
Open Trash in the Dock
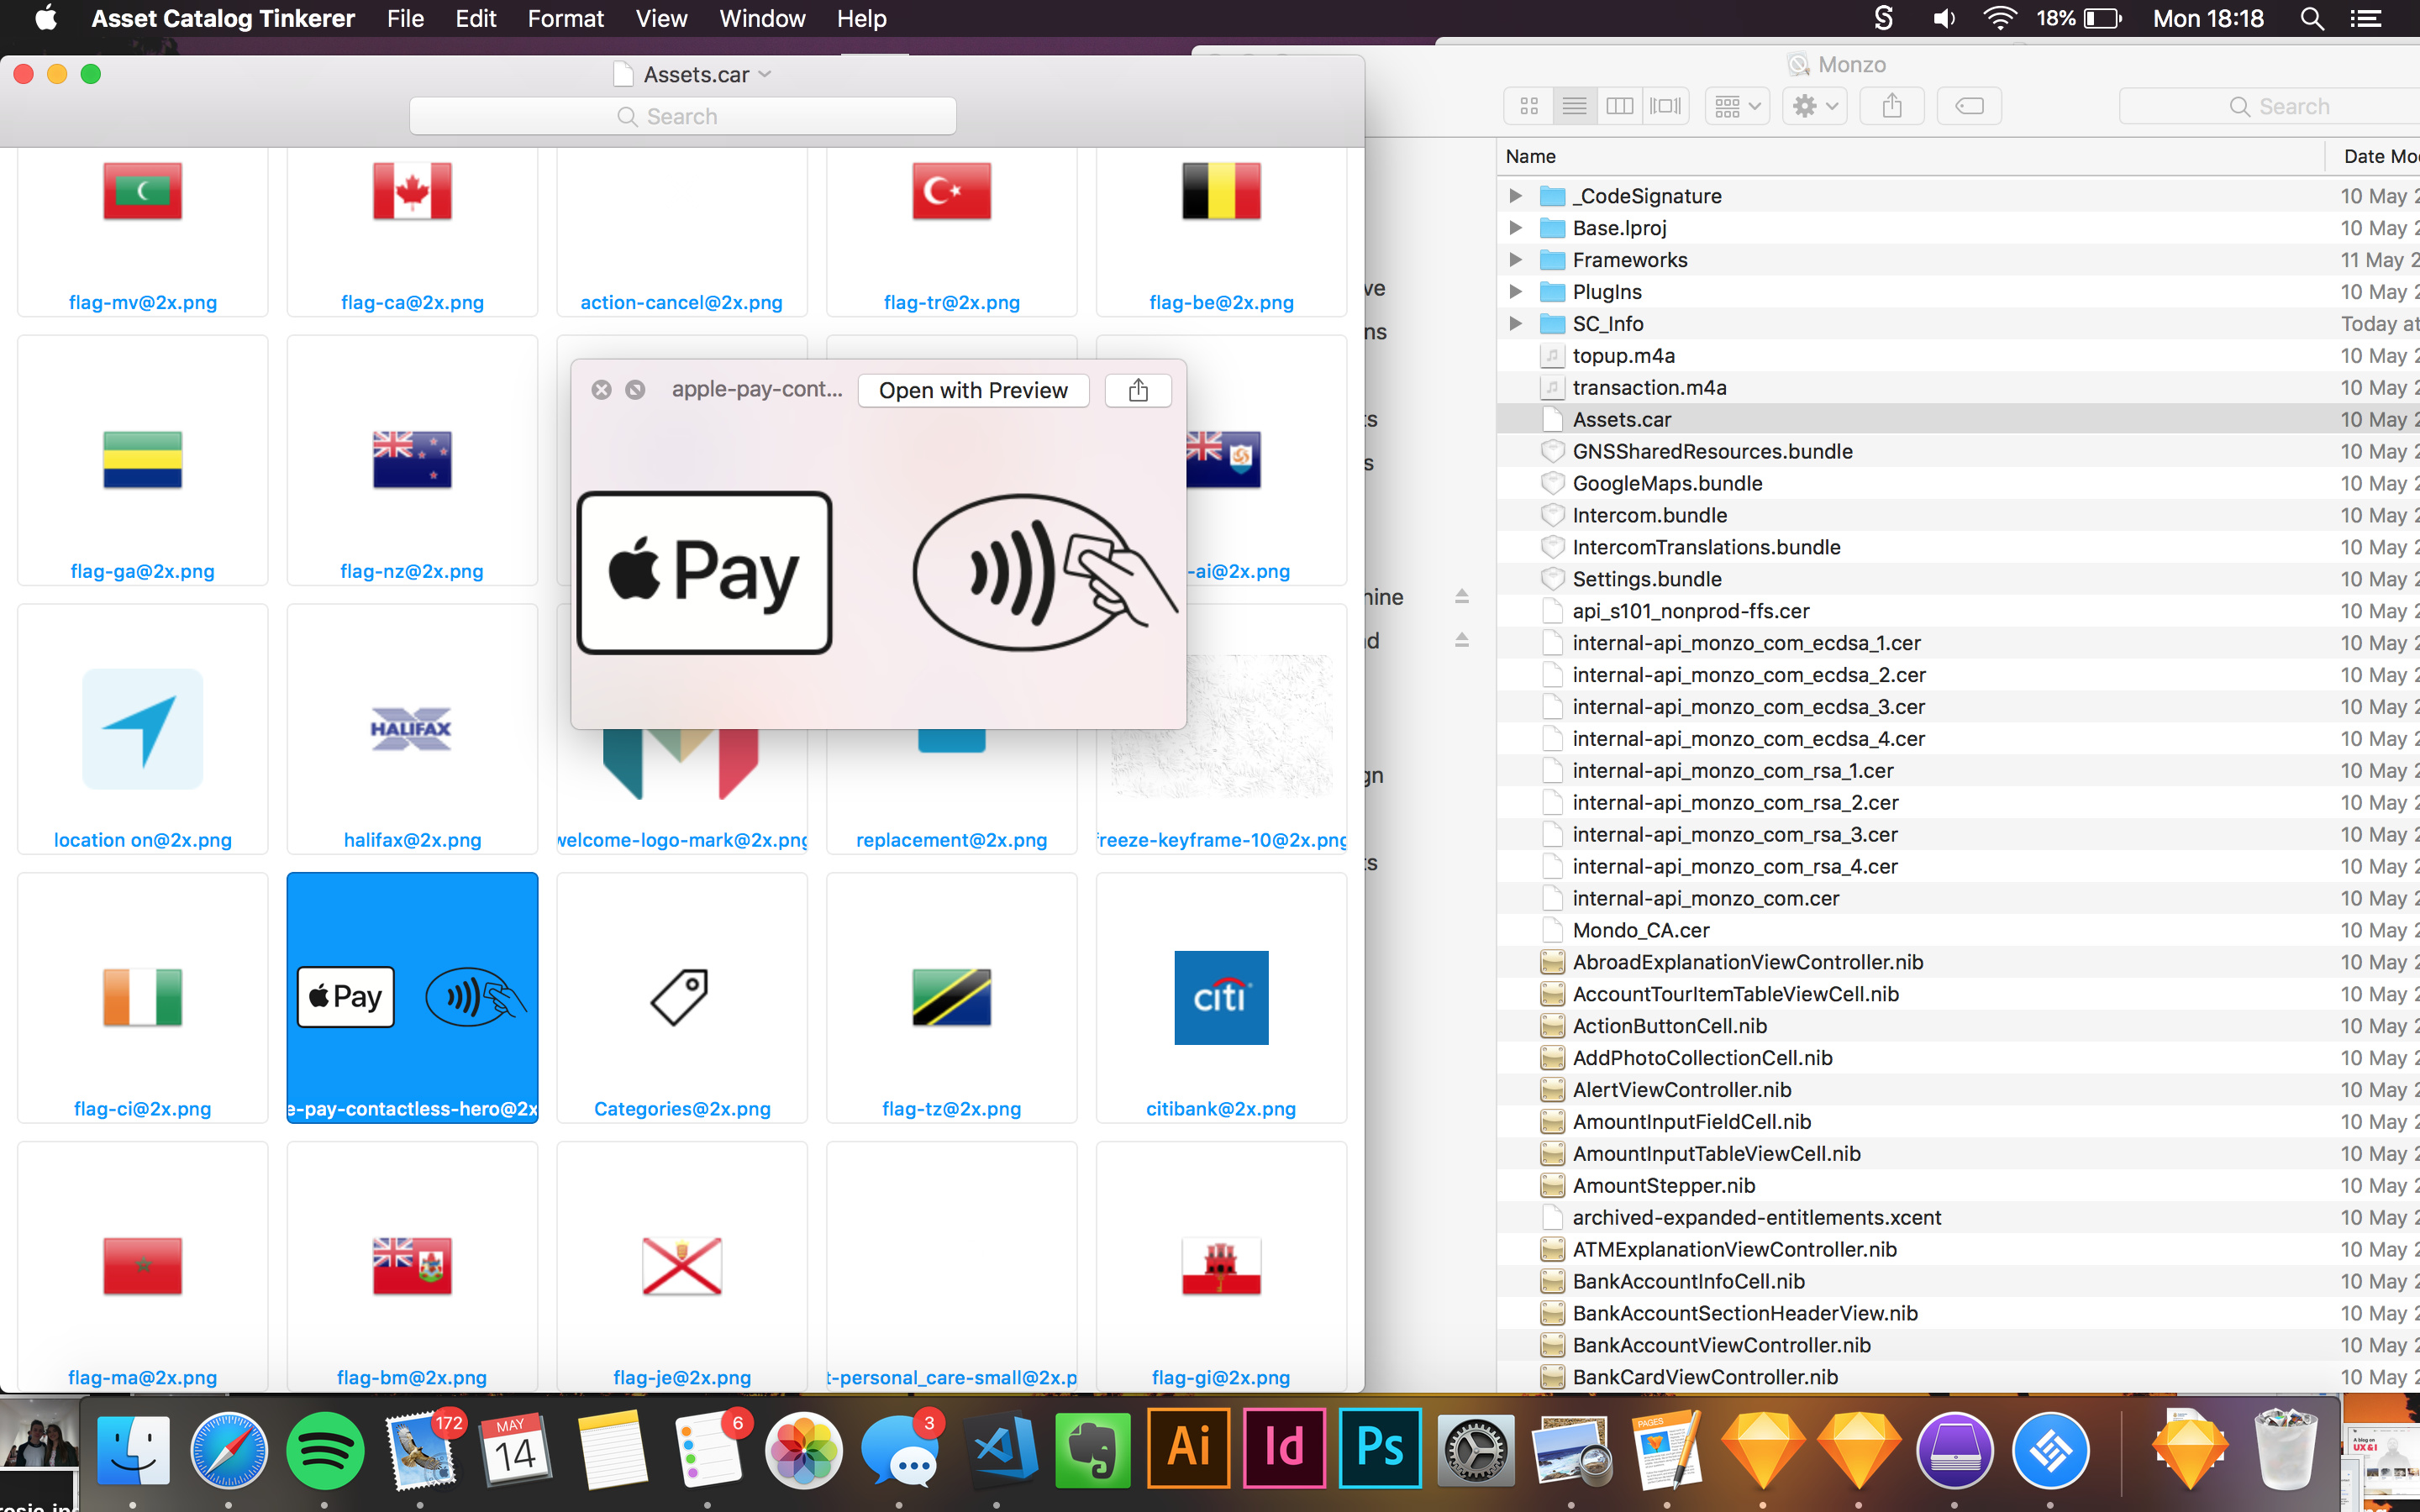(x=2286, y=1449)
